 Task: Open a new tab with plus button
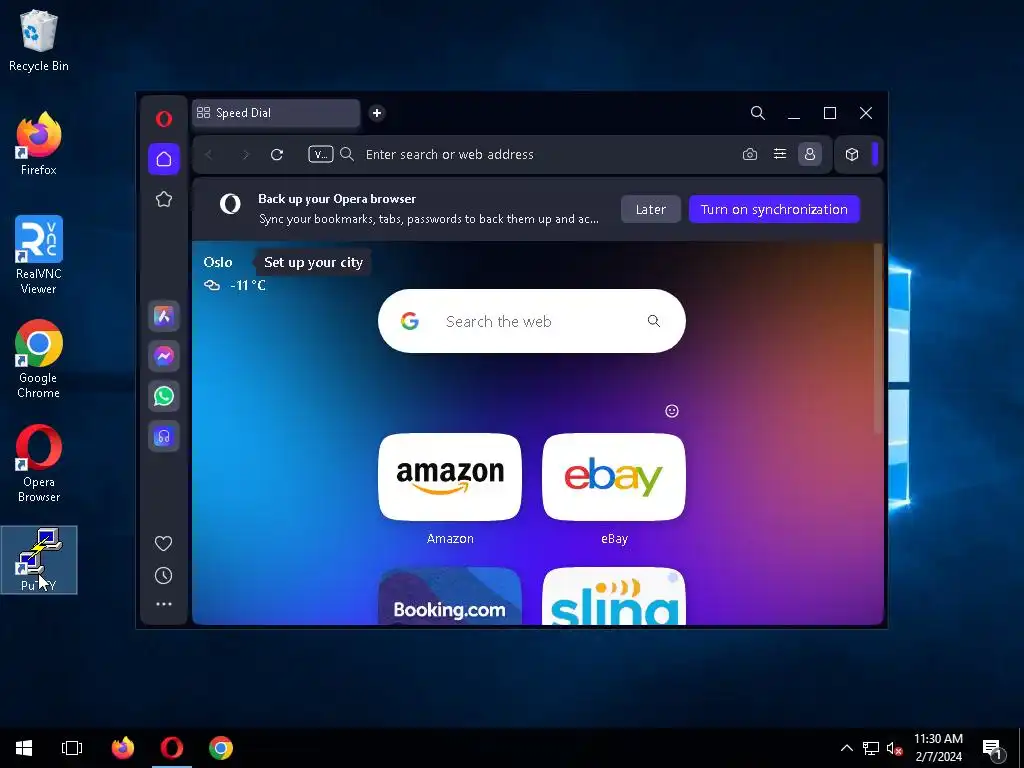tap(377, 113)
